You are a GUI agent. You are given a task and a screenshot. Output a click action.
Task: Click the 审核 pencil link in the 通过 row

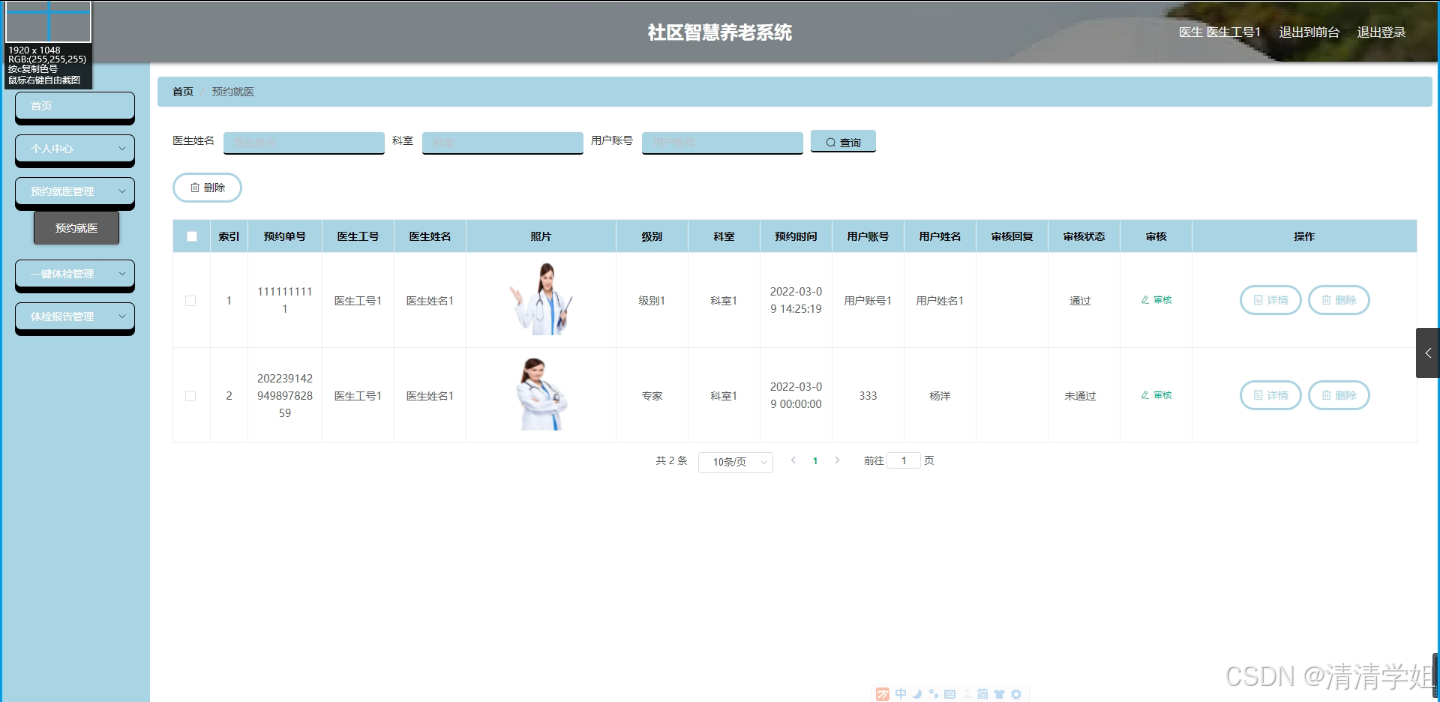1156,300
